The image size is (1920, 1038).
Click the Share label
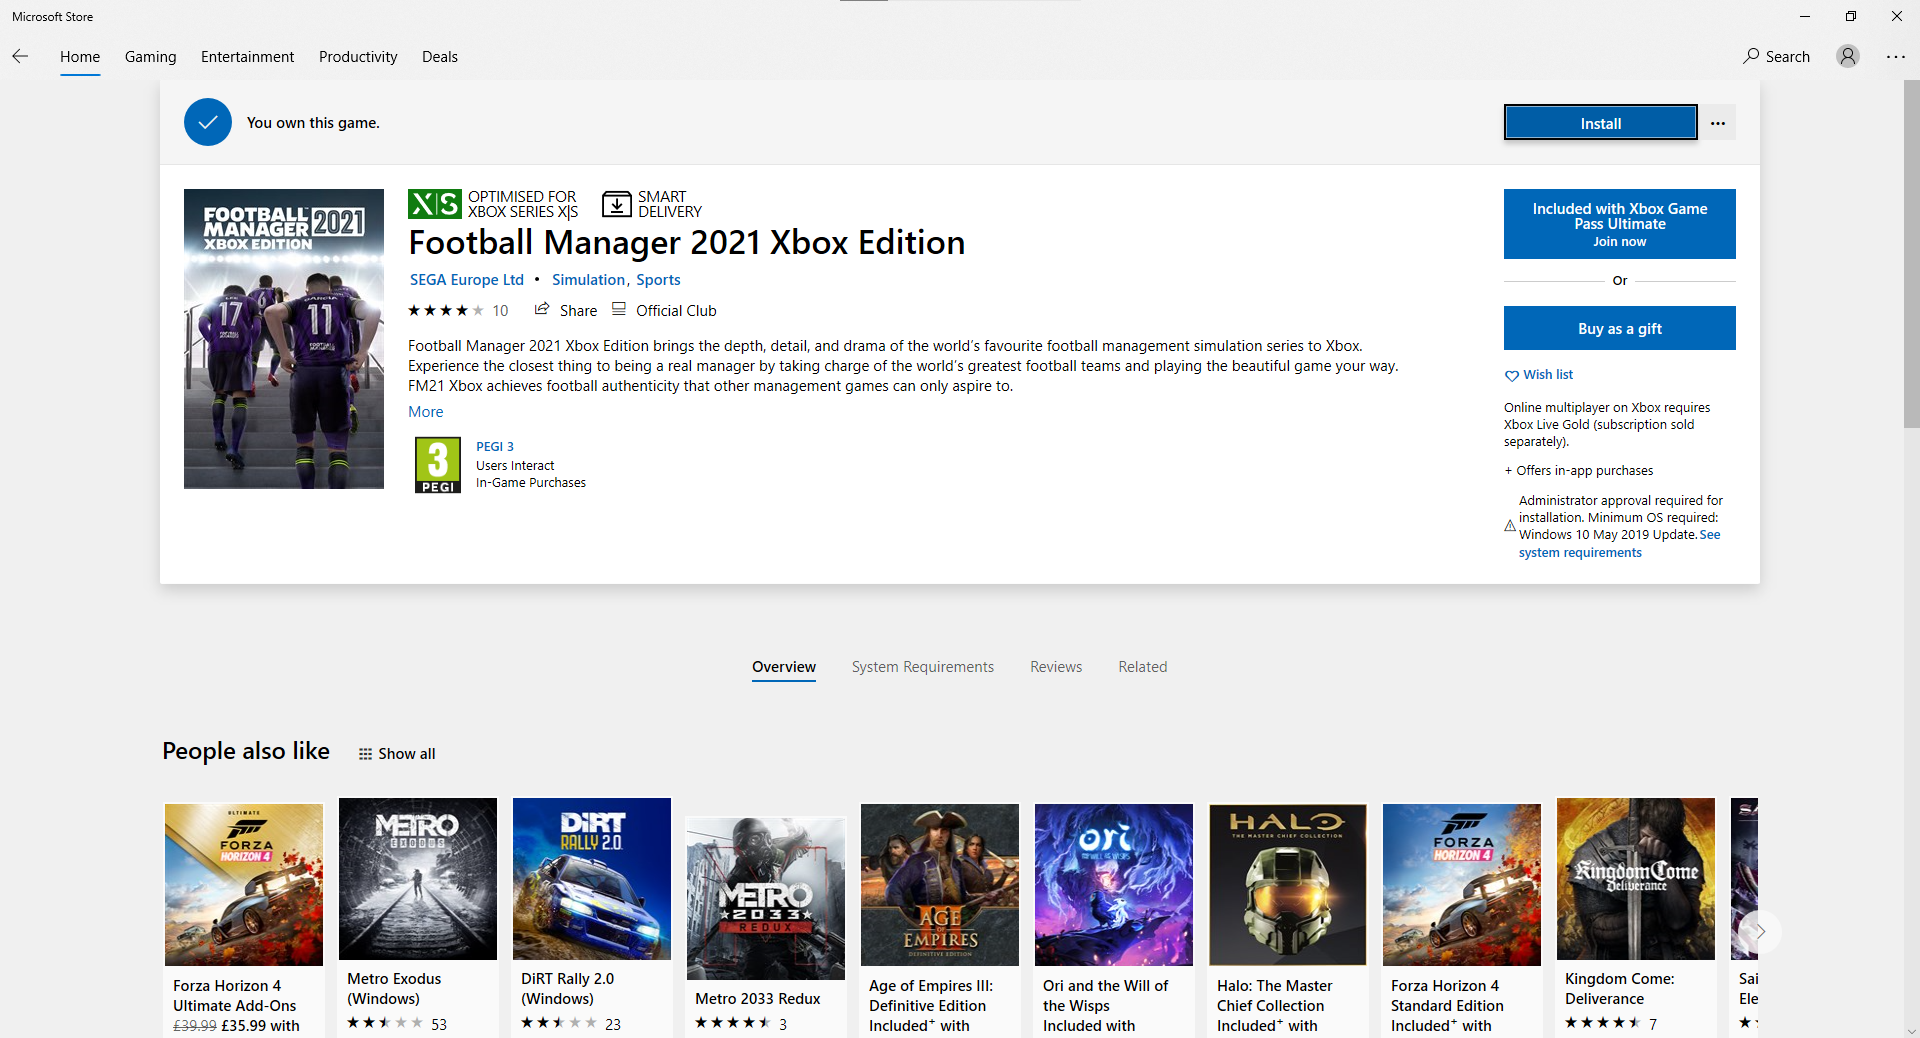[x=578, y=311]
